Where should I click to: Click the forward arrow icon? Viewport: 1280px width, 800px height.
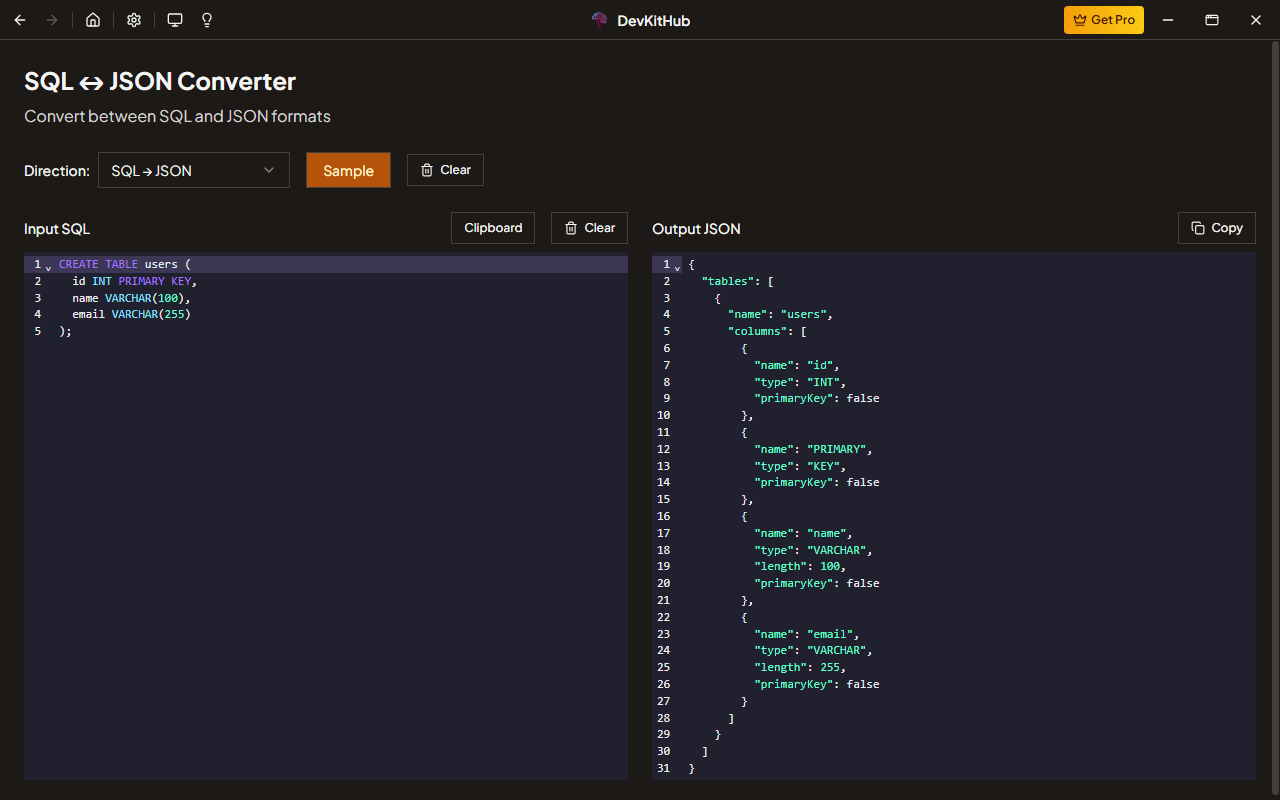click(x=52, y=20)
